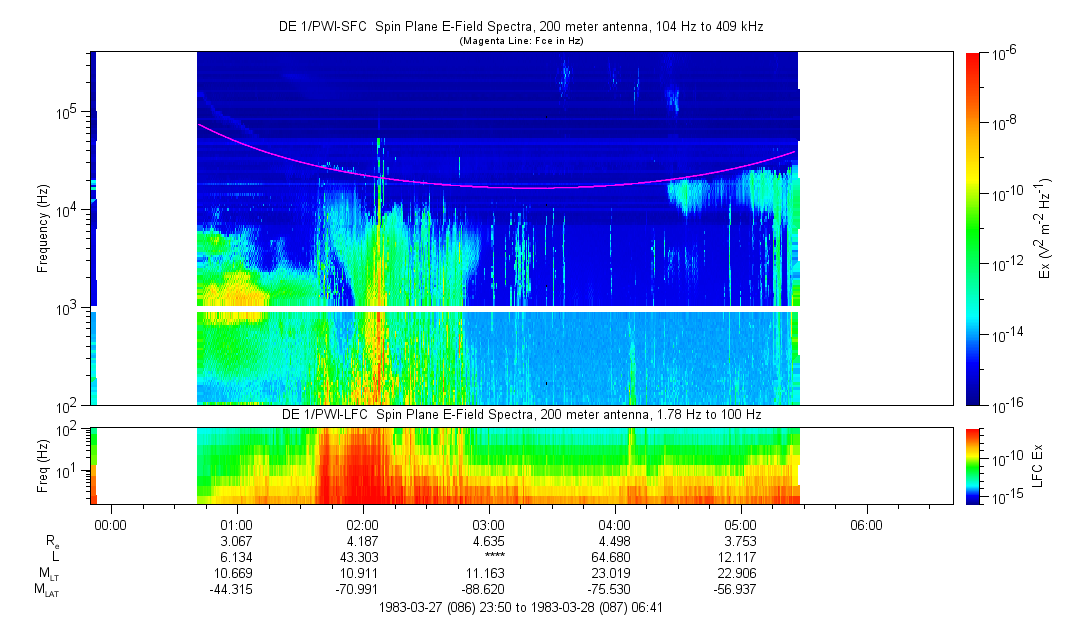Click the 04:00 time axis label
This screenshot has width=1083, height=620.
click(614, 525)
